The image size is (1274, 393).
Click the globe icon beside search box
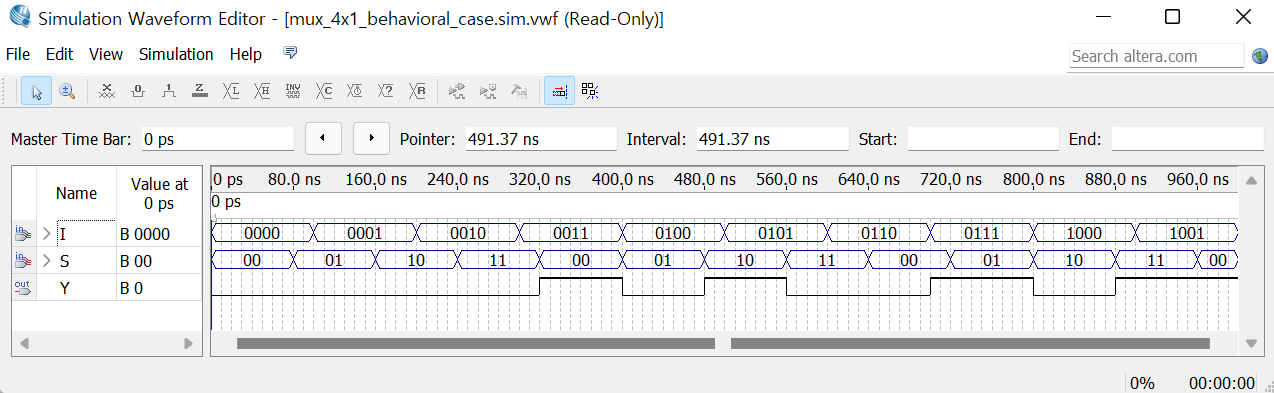(1260, 56)
